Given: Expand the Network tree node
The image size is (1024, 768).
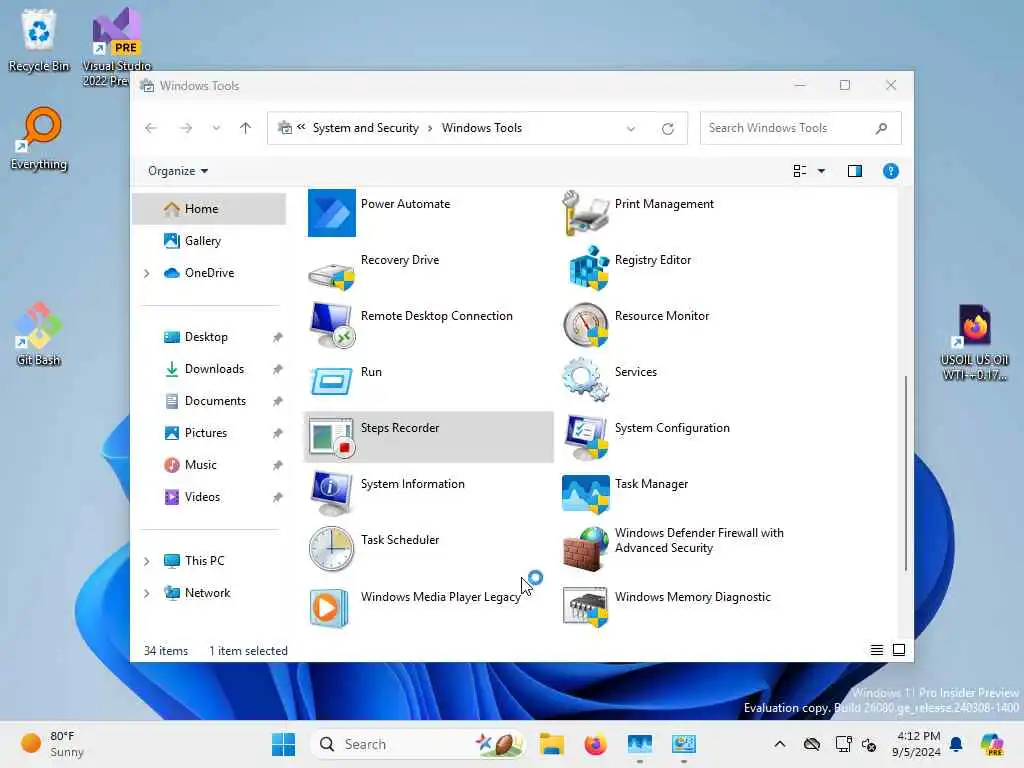Looking at the screenshot, I should [x=147, y=593].
